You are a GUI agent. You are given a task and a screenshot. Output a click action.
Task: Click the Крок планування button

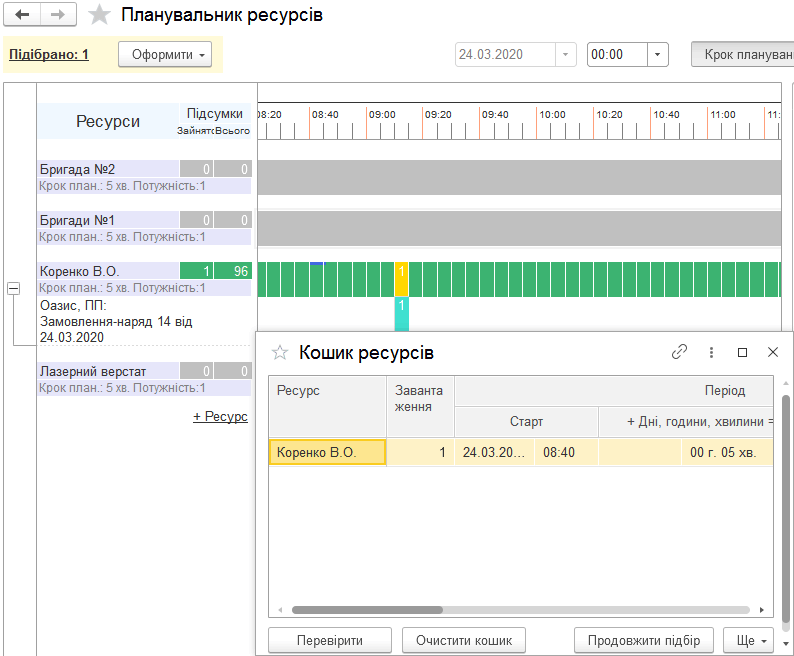(742, 54)
